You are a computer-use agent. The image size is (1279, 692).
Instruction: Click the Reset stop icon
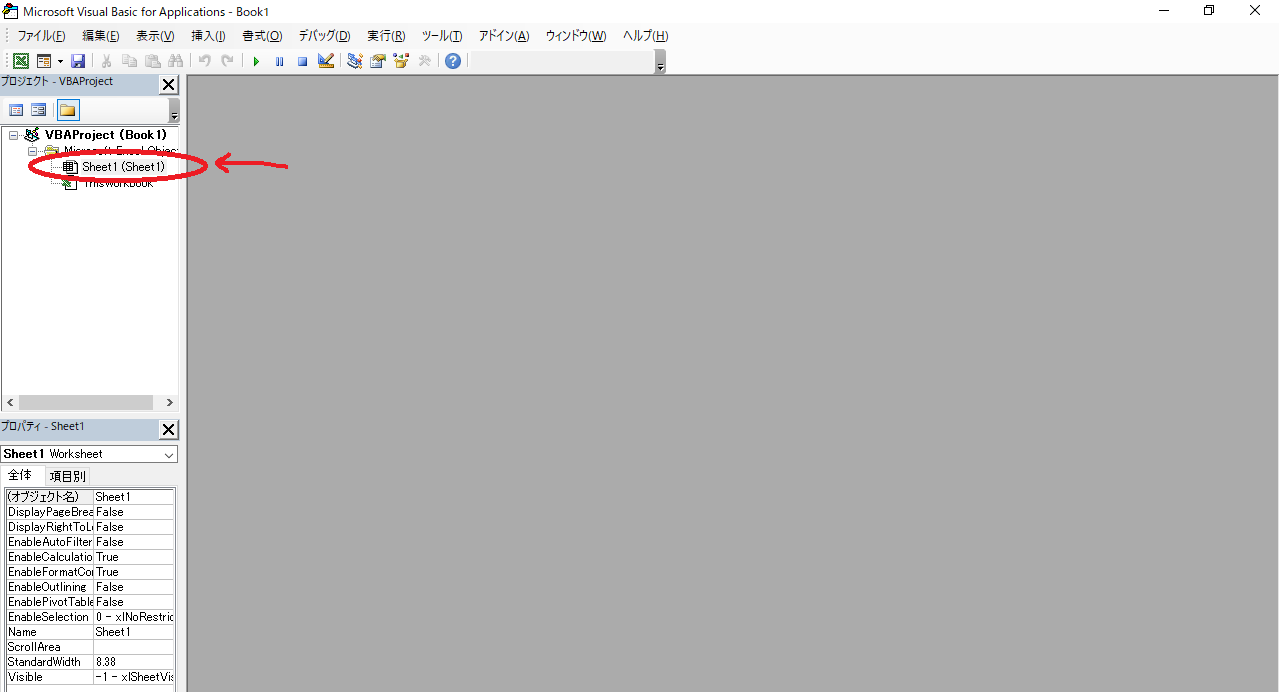click(x=302, y=61)
